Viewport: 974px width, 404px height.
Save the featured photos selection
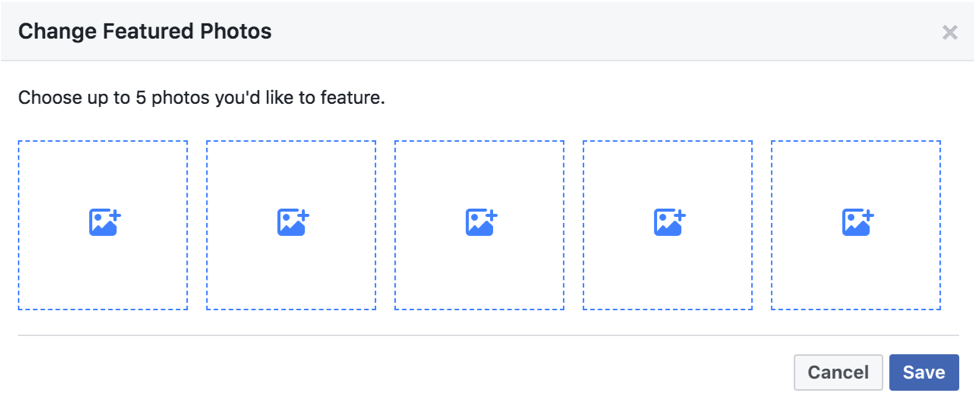point(924,372)
